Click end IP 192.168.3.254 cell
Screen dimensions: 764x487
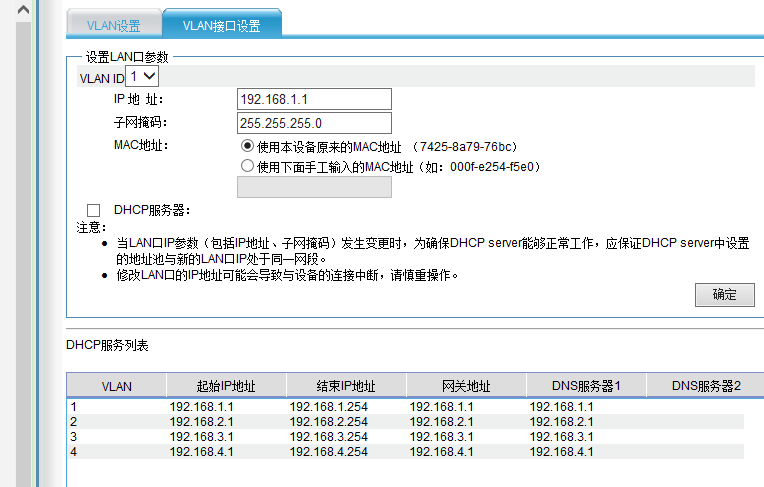click(x=328, y=437)
